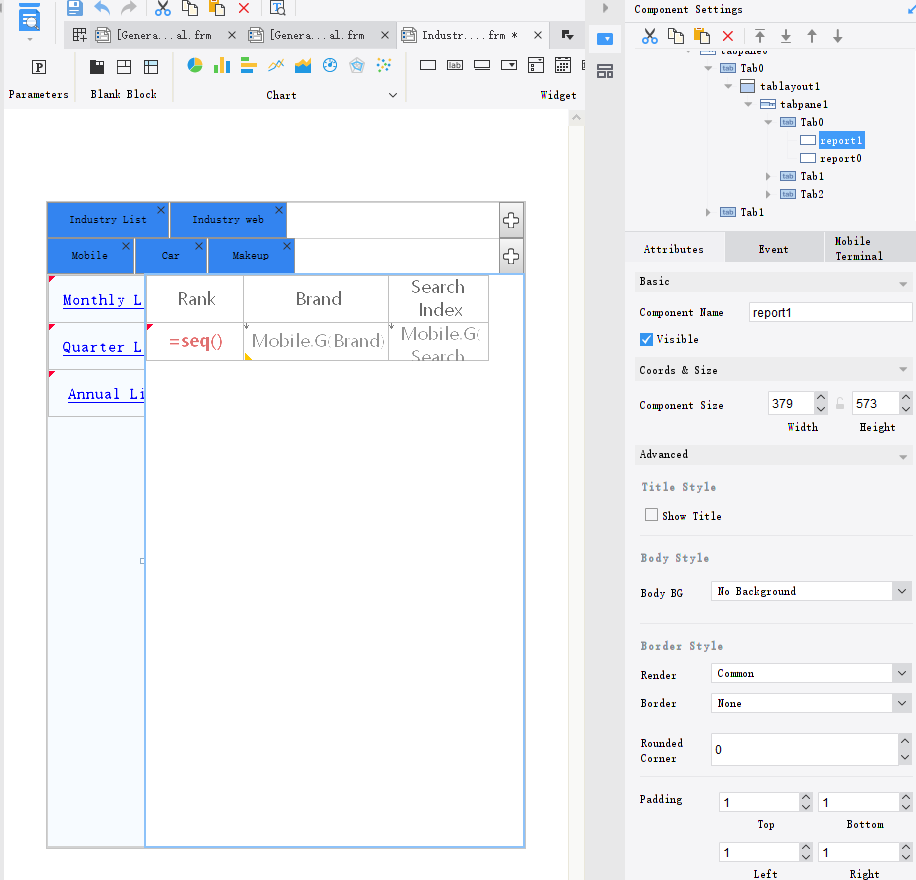Add a tab with the upper plus button
916x880 pixels.
point(511,220)
